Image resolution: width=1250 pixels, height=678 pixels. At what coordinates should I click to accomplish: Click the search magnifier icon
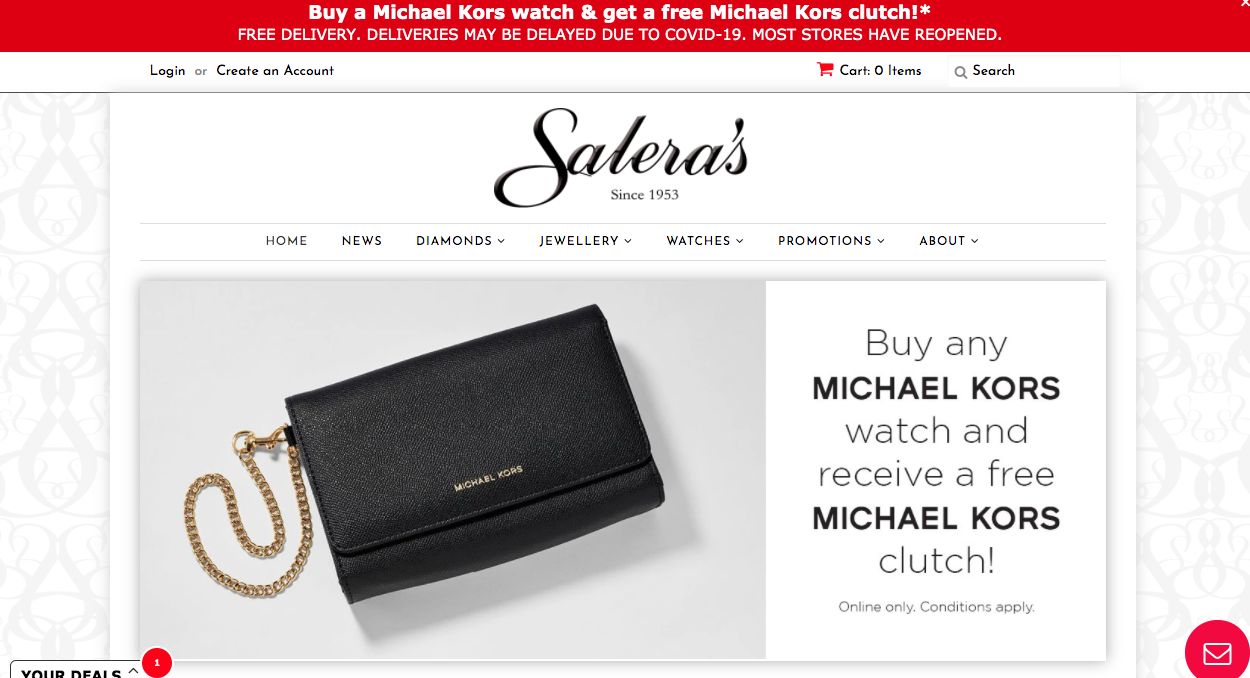(960, 72)
